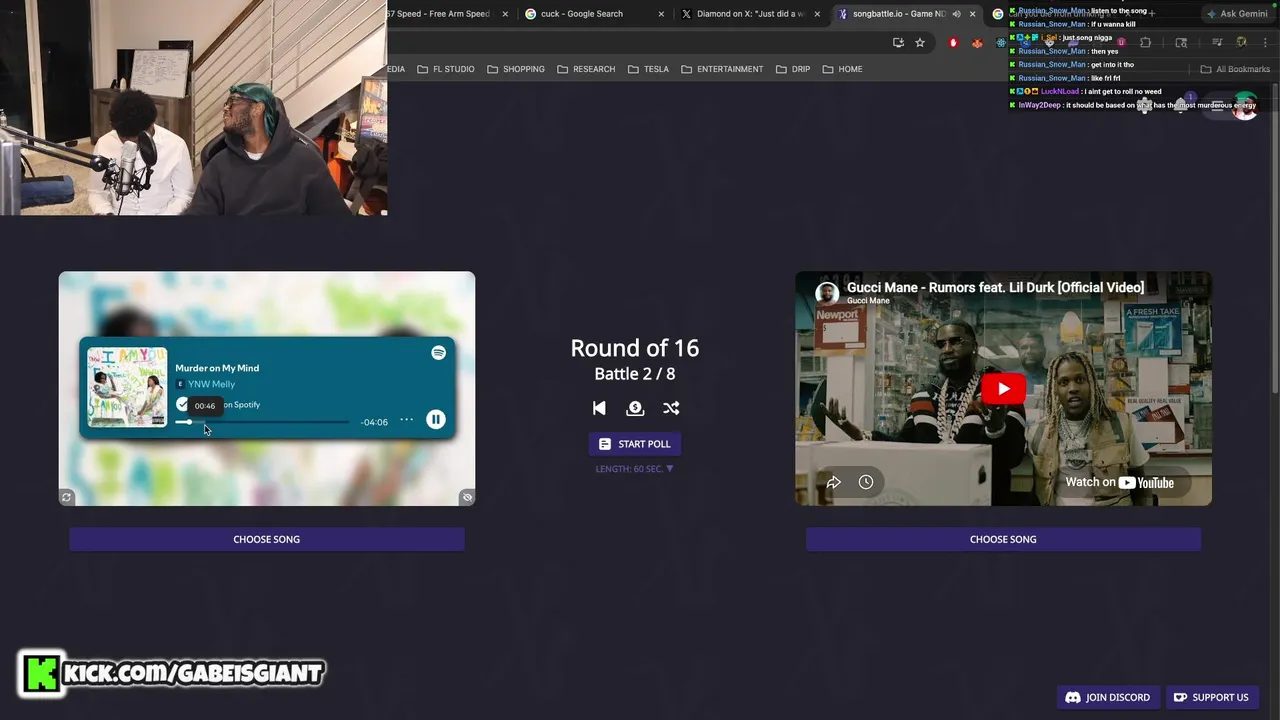1280x720 pixels.
Task: Expand the Length 60 sec dropdown
Action: [635, 469]
